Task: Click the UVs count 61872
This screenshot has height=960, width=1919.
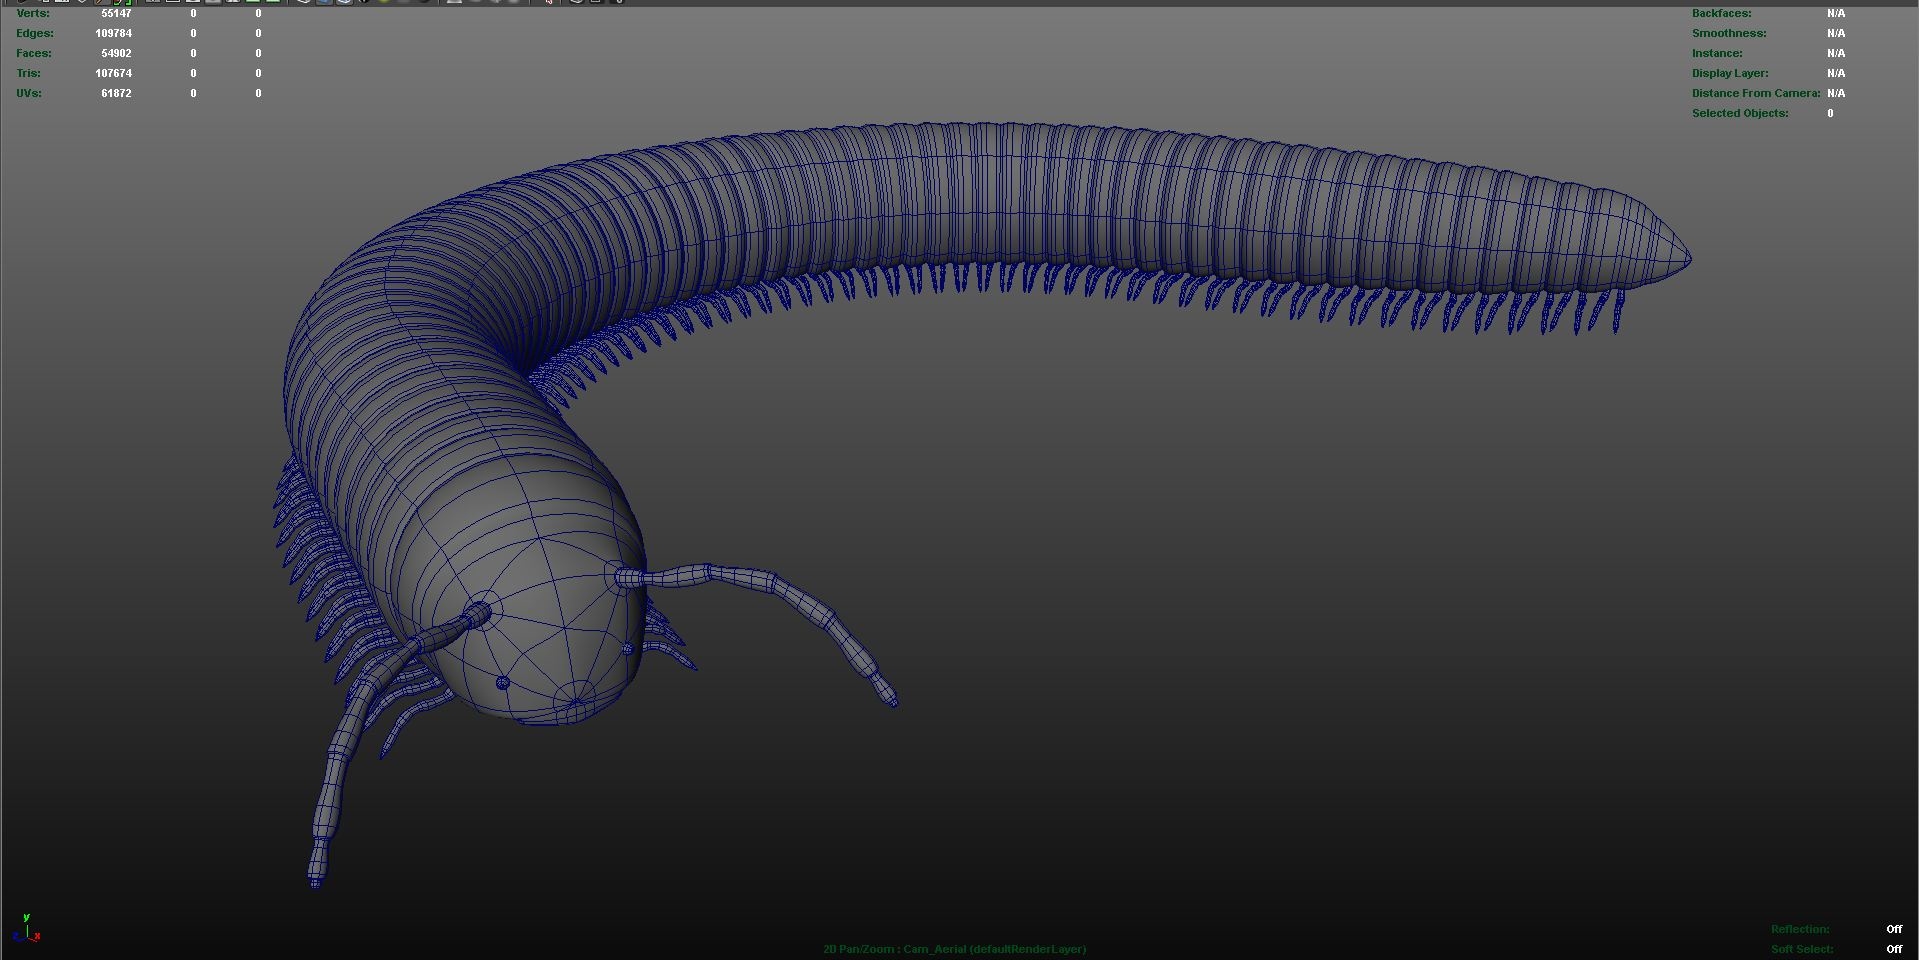Action: (x=116, y=93)
